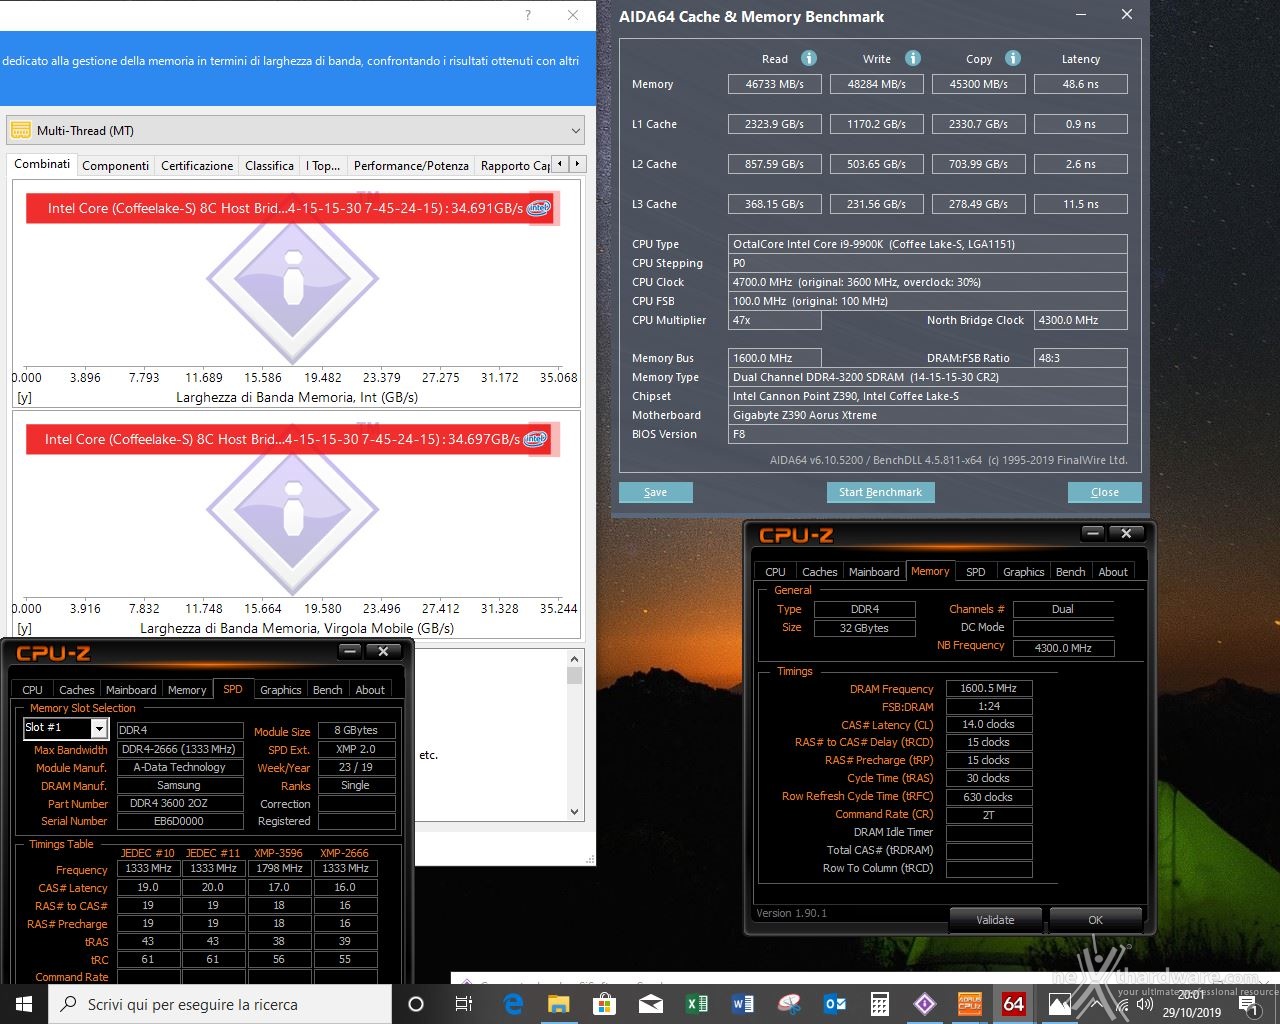Click Intel logo on Int bandwidth result
This screenshot has height=1024, width=1280.
(539, 208)
